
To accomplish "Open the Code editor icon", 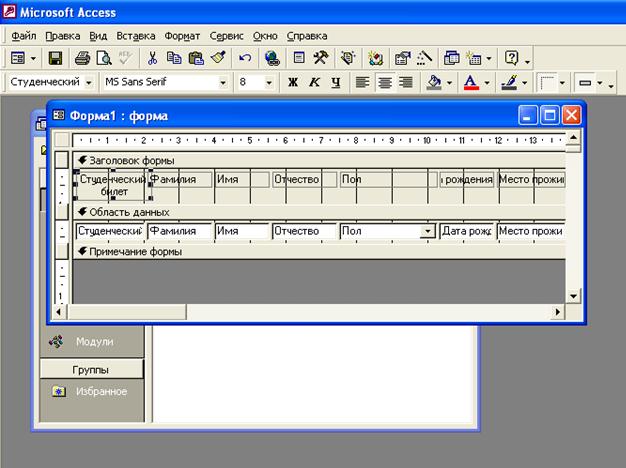I will tap(375, 58).
